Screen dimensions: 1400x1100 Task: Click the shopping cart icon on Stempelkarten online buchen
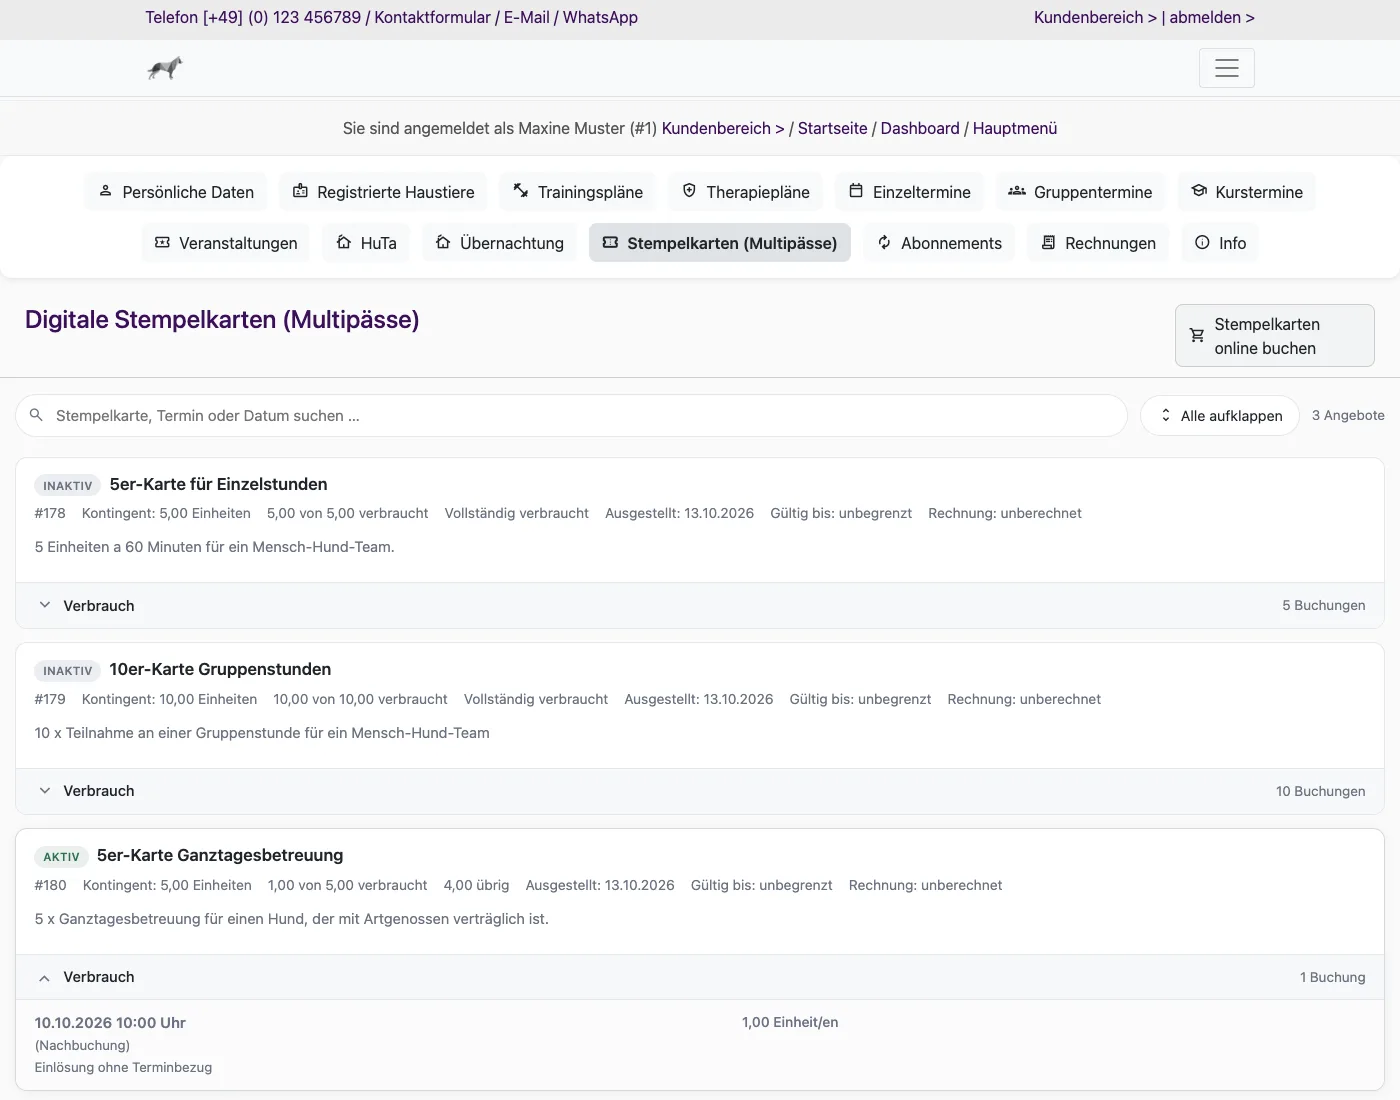[1196, 336]
